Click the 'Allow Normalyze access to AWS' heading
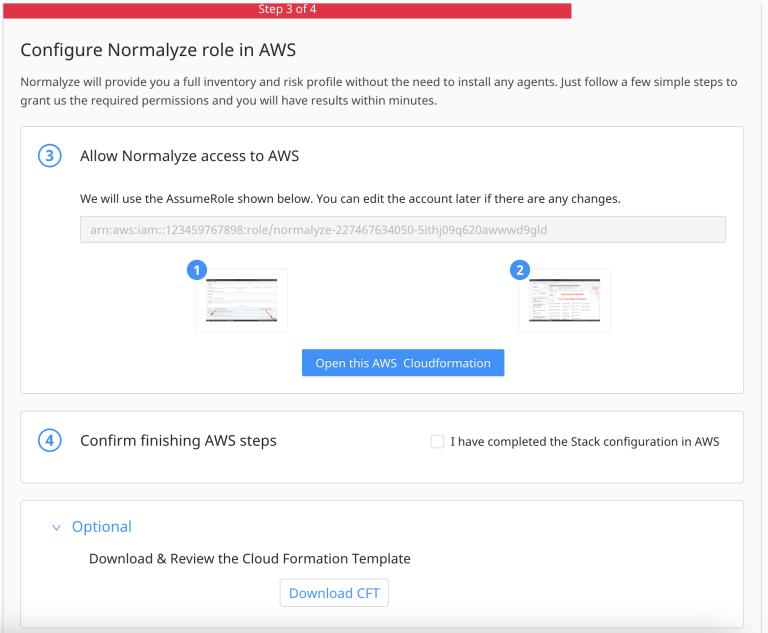Viewport: 768px width, 633px height. [189, 156]
